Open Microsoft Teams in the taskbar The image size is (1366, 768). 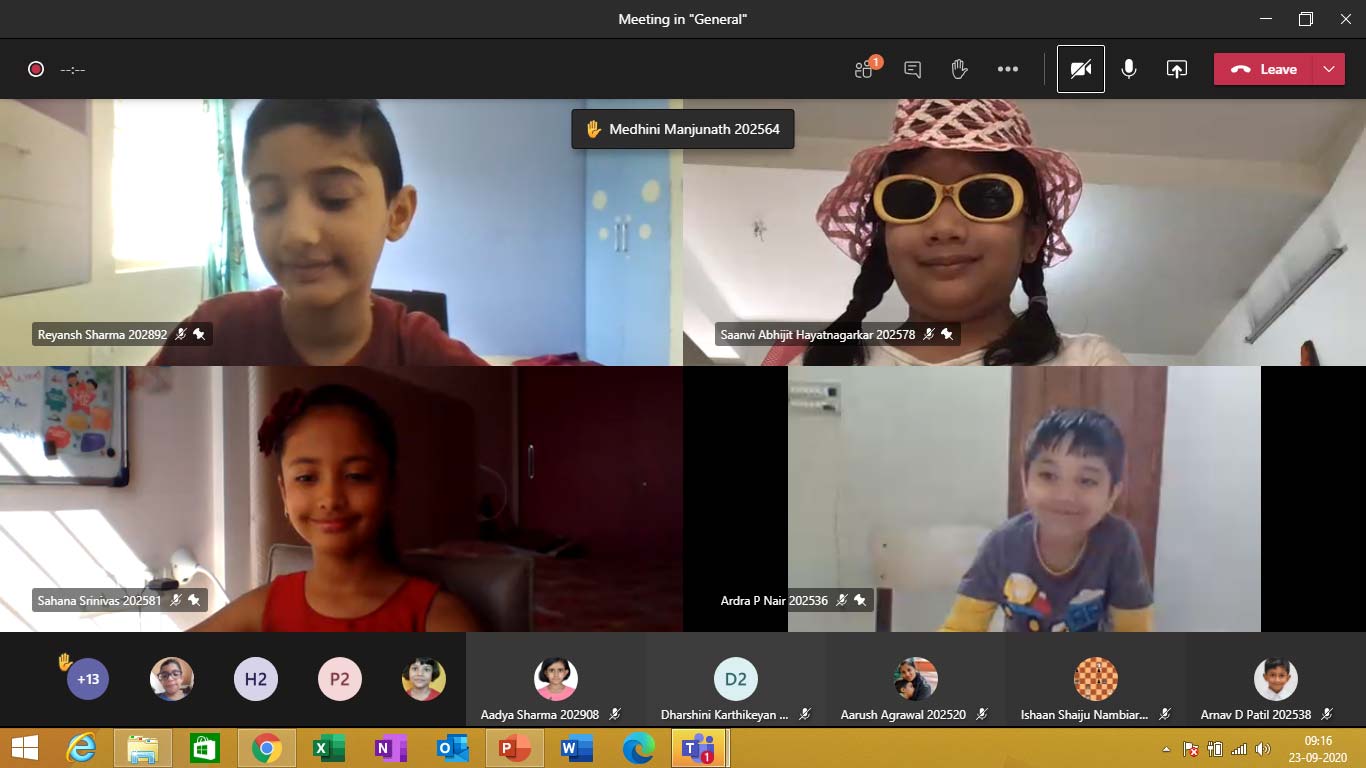coord(698,748)
